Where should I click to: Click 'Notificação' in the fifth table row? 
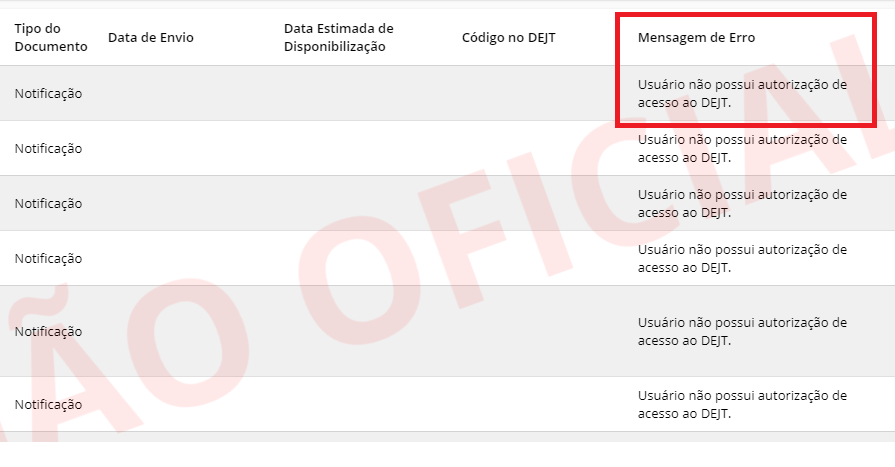click(49, 332)
